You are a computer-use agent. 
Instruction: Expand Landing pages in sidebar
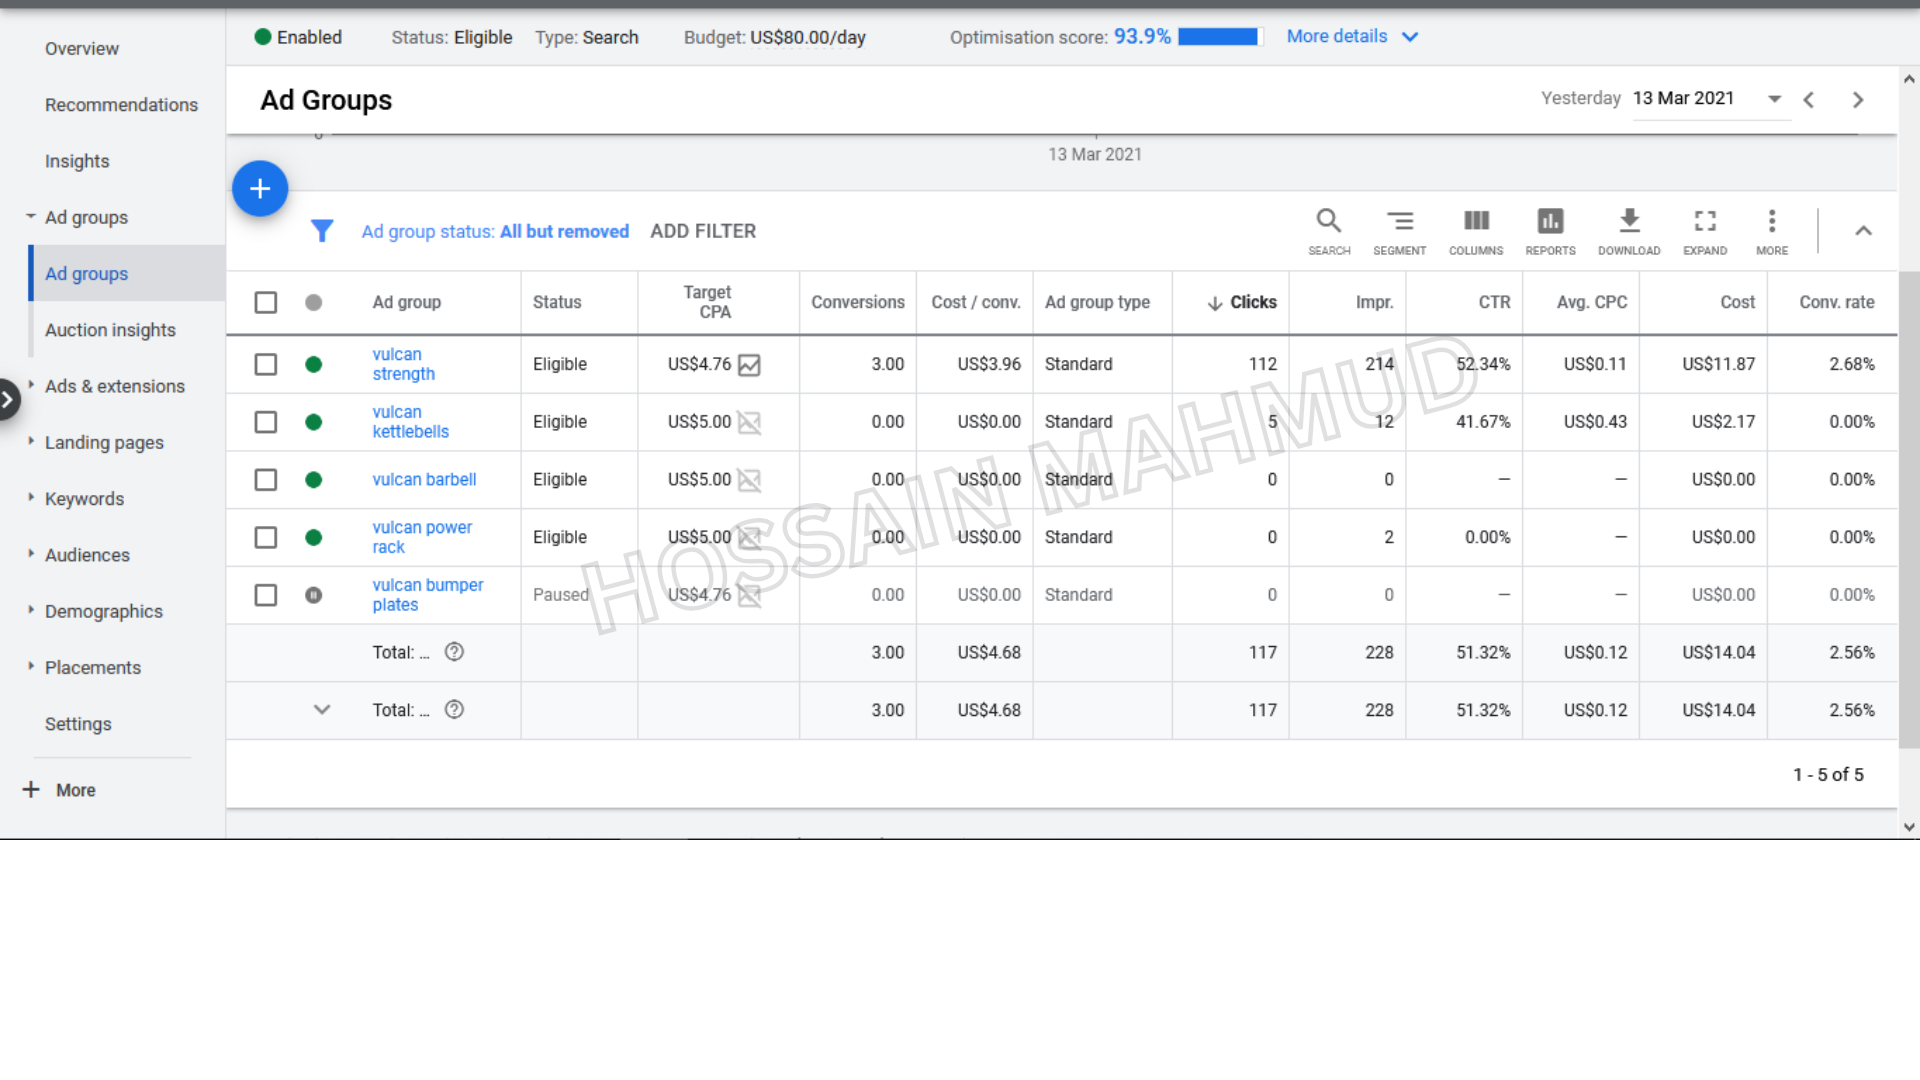(31, 441)
